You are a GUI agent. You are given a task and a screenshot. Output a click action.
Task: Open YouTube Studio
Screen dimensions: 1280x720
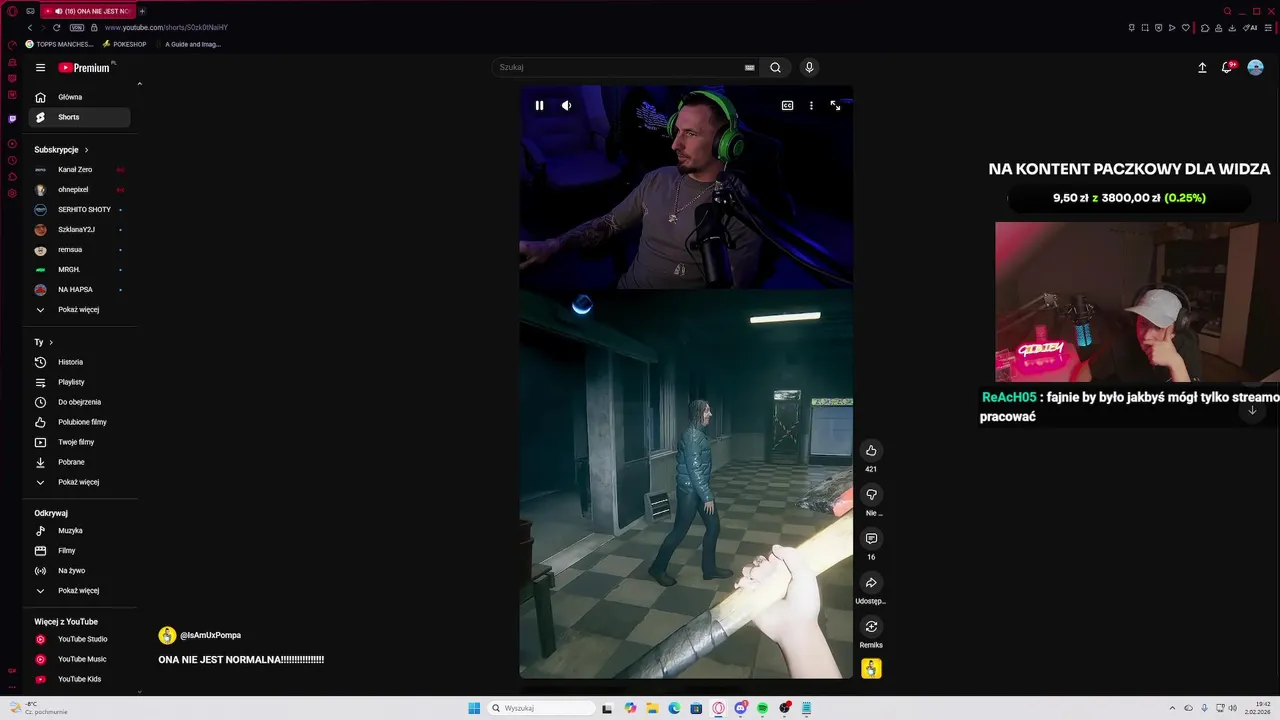click(79, 639)
